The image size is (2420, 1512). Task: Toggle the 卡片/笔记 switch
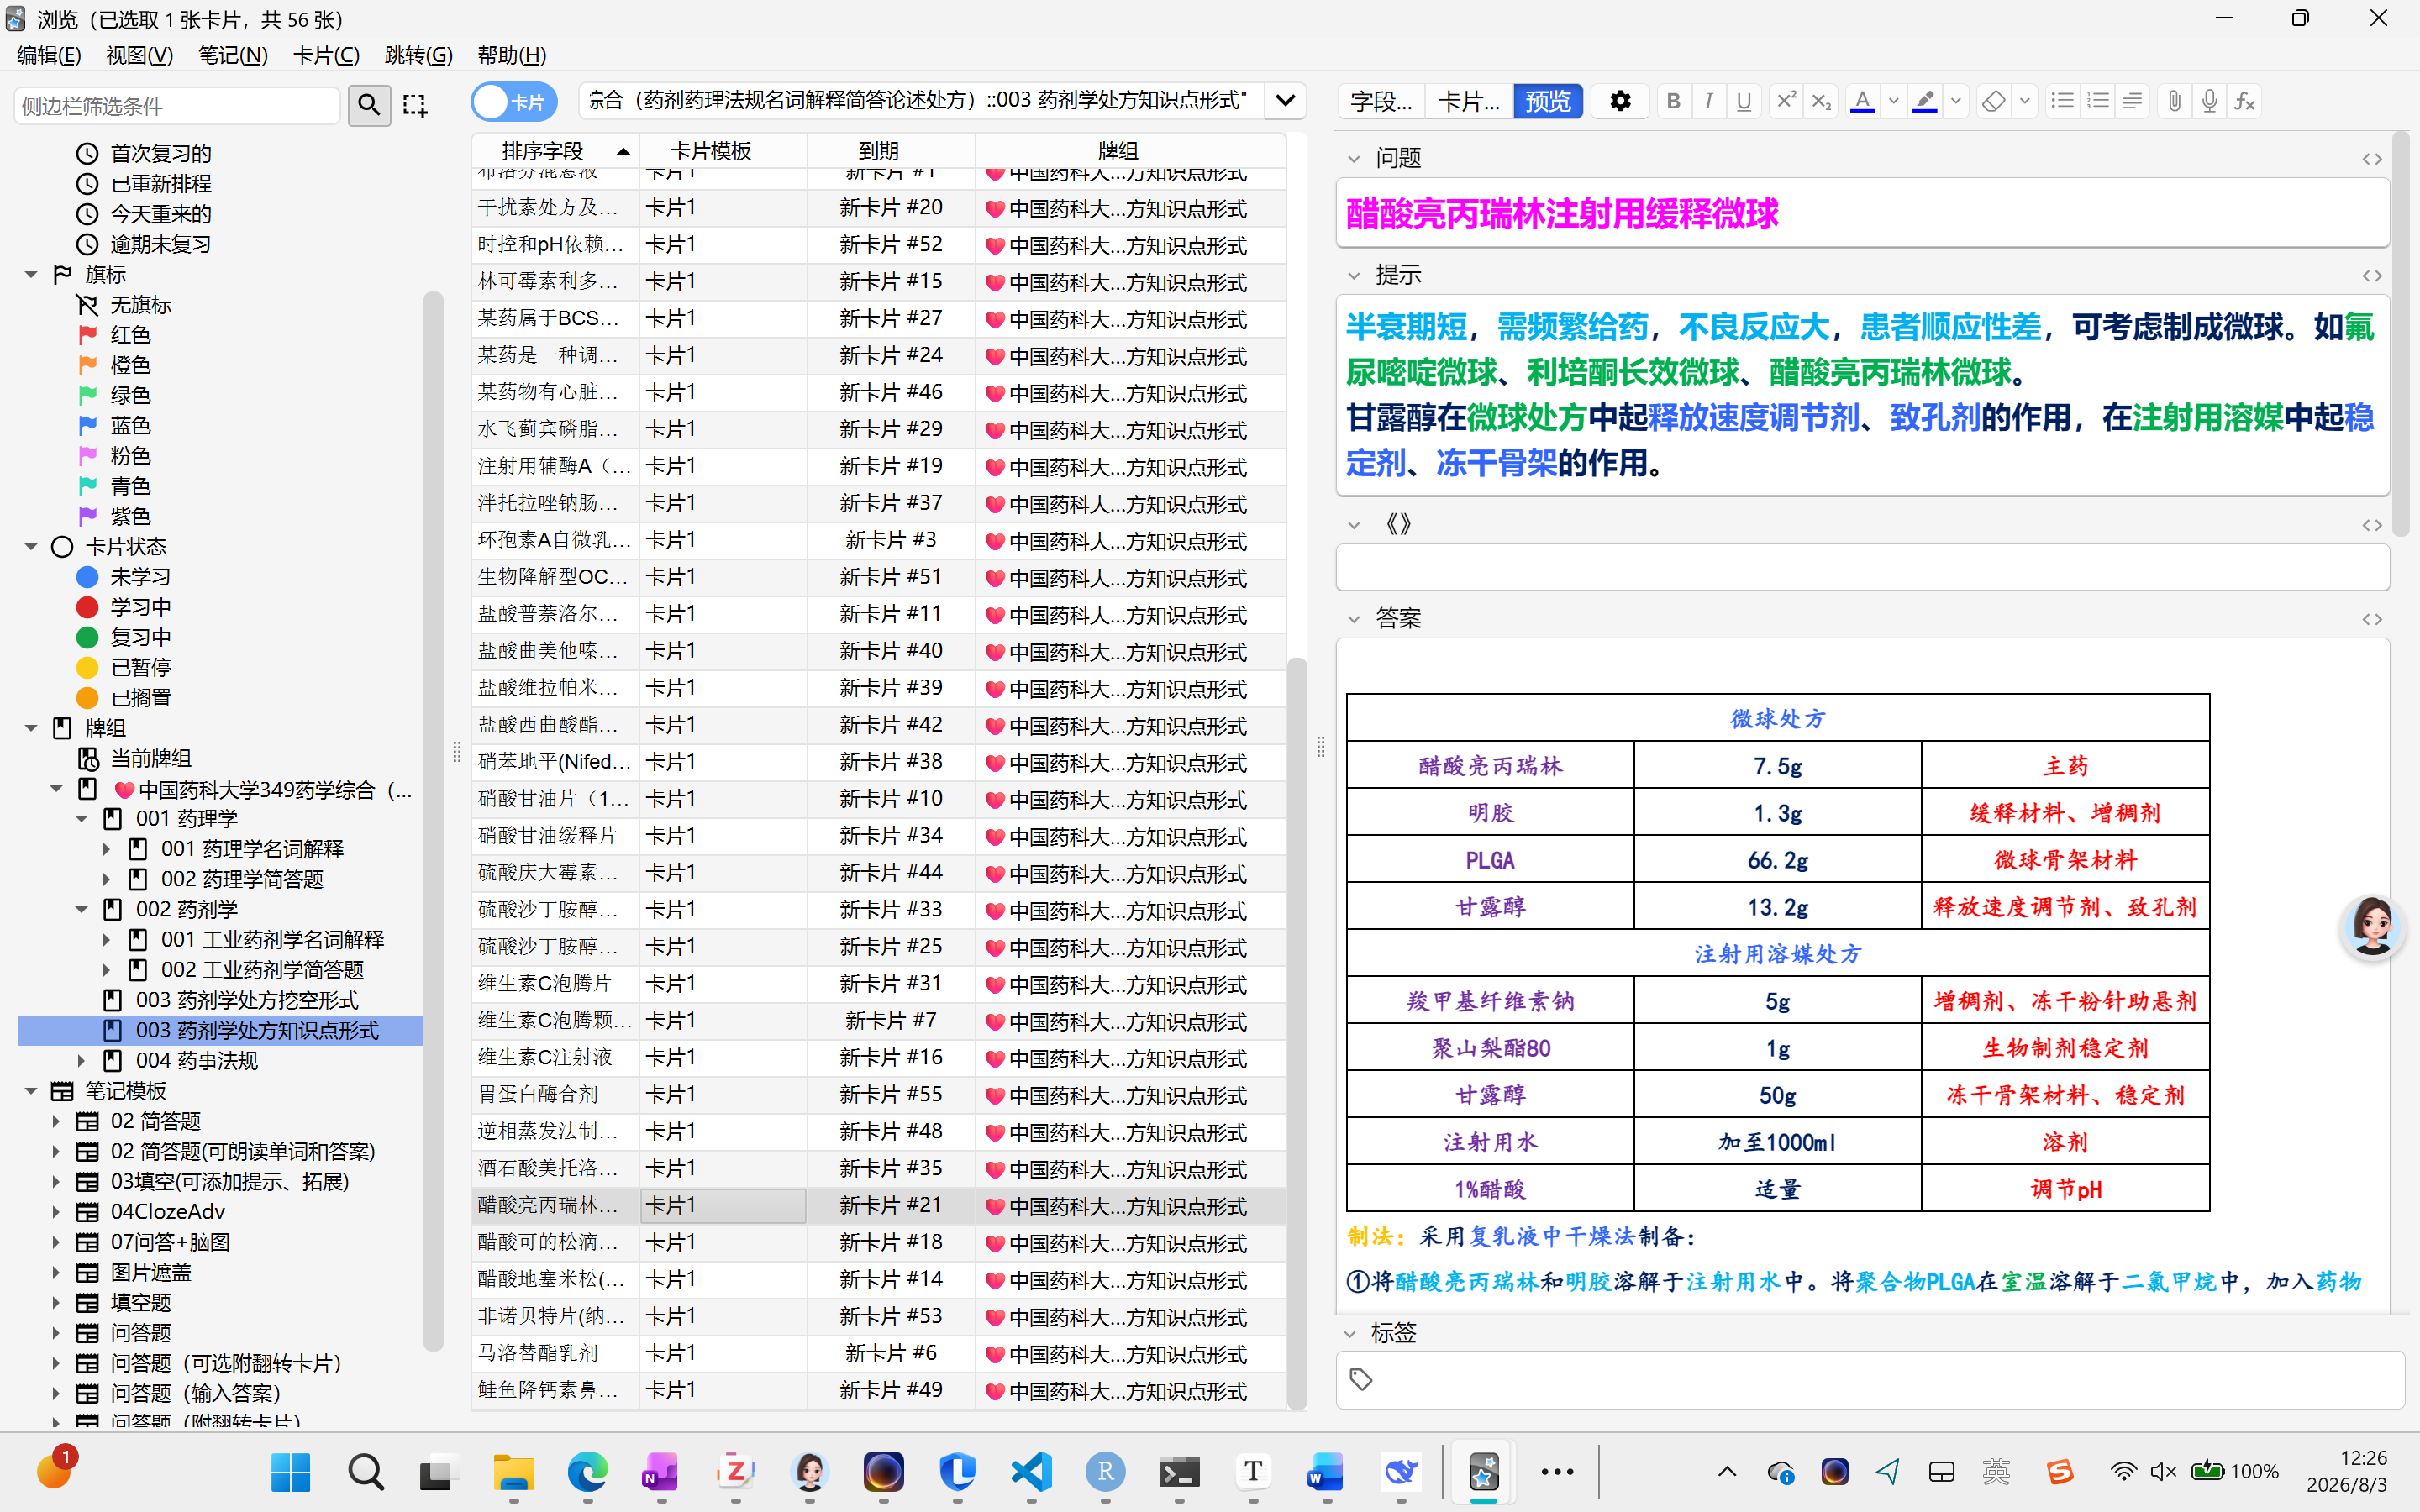coord(514,101)
